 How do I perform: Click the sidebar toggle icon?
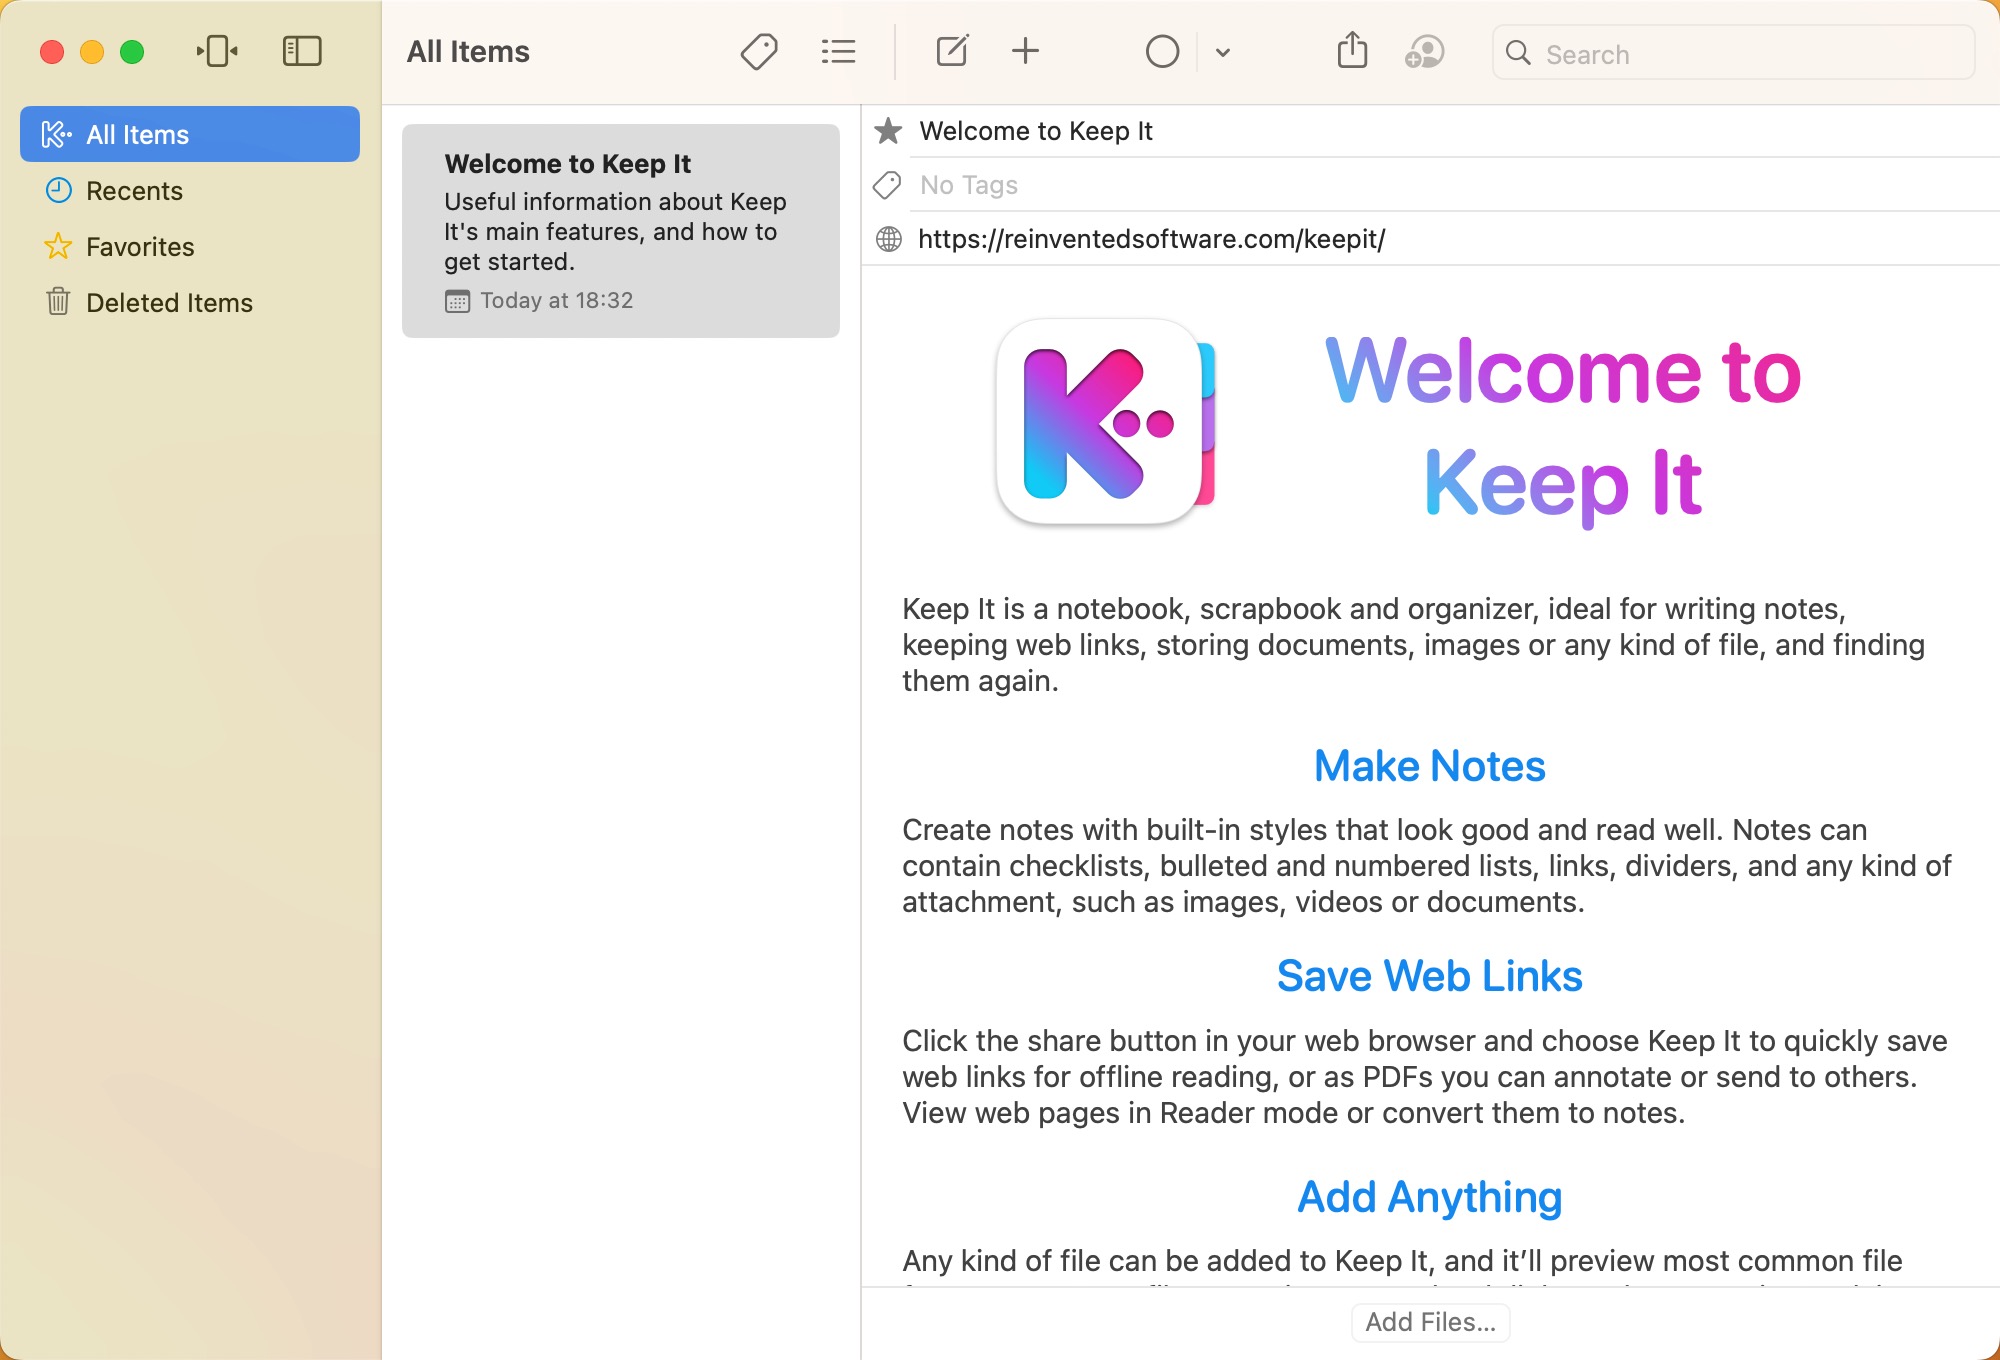click(x=299, y=53)
